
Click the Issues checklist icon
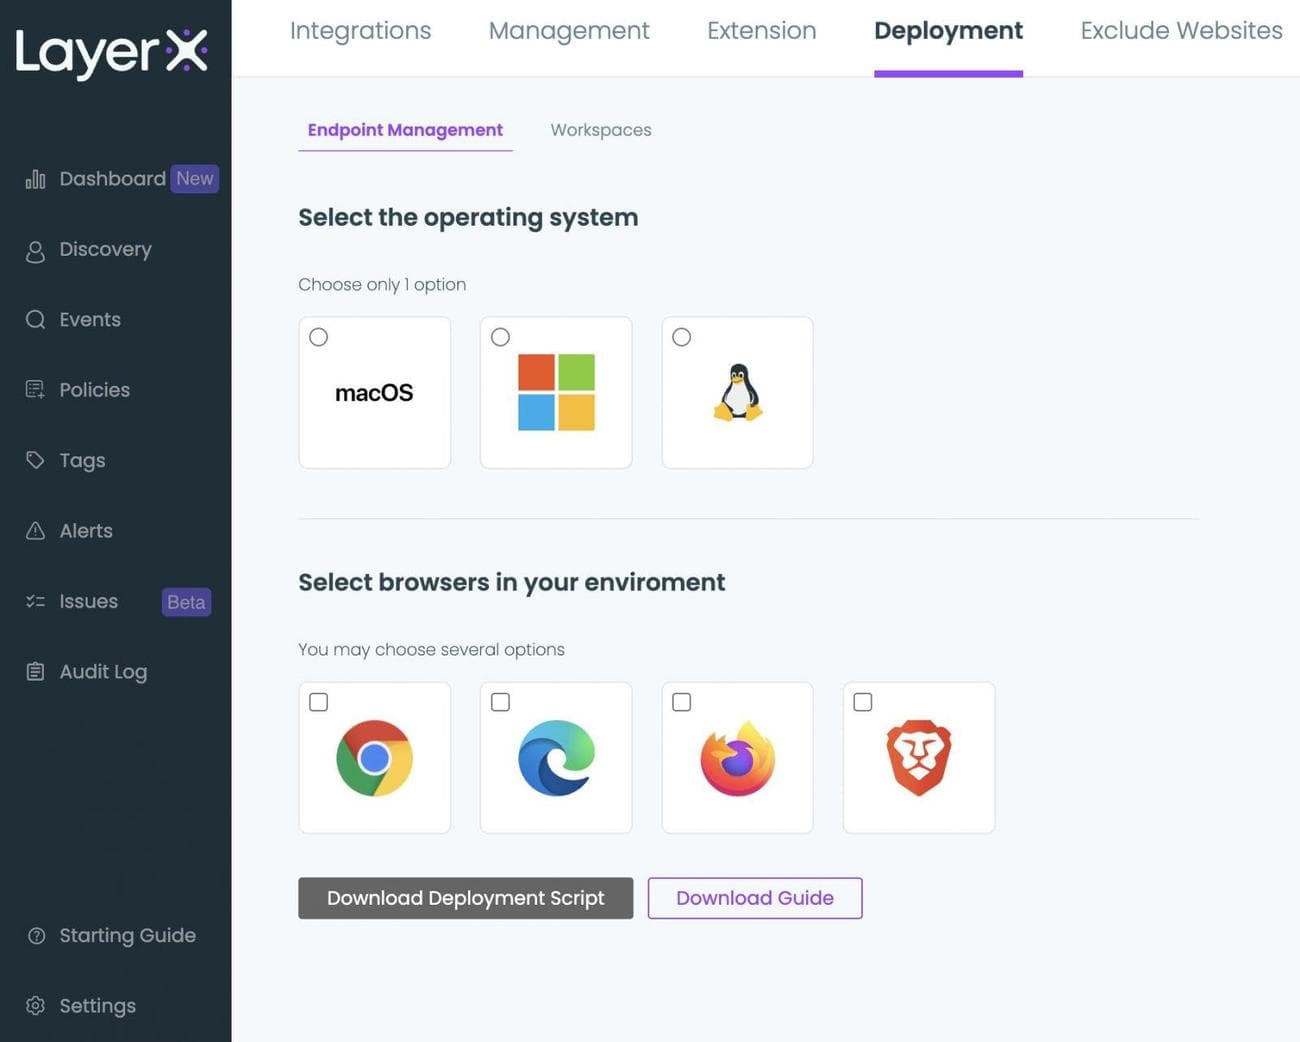tap(36, 602)
